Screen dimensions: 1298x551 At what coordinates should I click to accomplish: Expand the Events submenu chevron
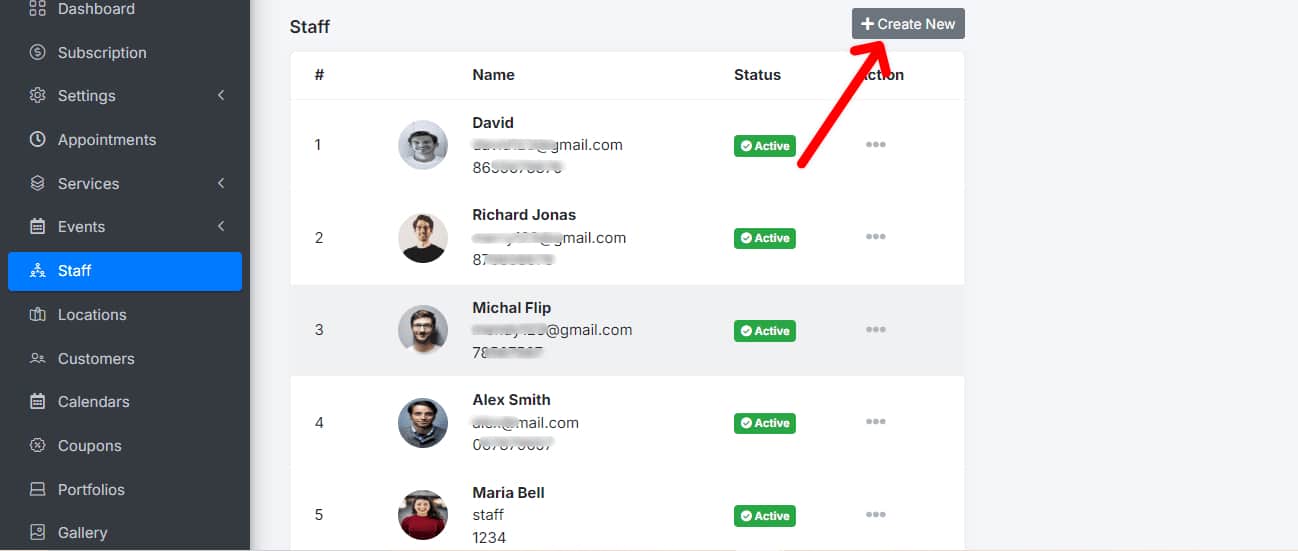[221, 227]
